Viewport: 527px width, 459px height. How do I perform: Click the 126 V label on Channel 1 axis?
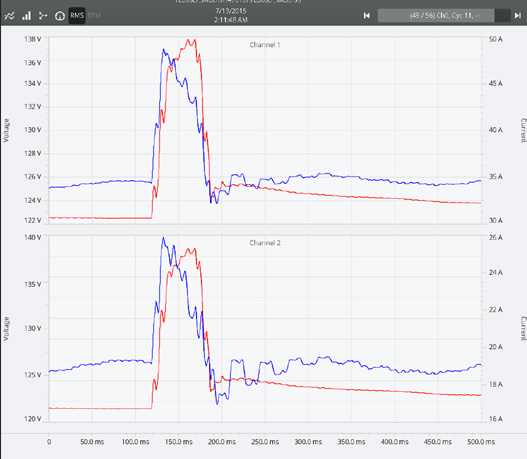(33, 176)
